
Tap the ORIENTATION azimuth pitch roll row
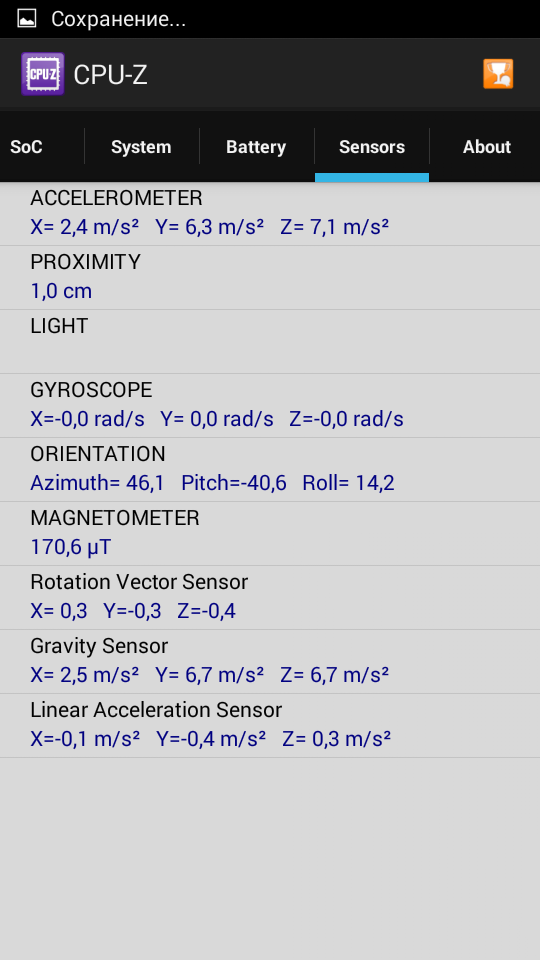270,470
